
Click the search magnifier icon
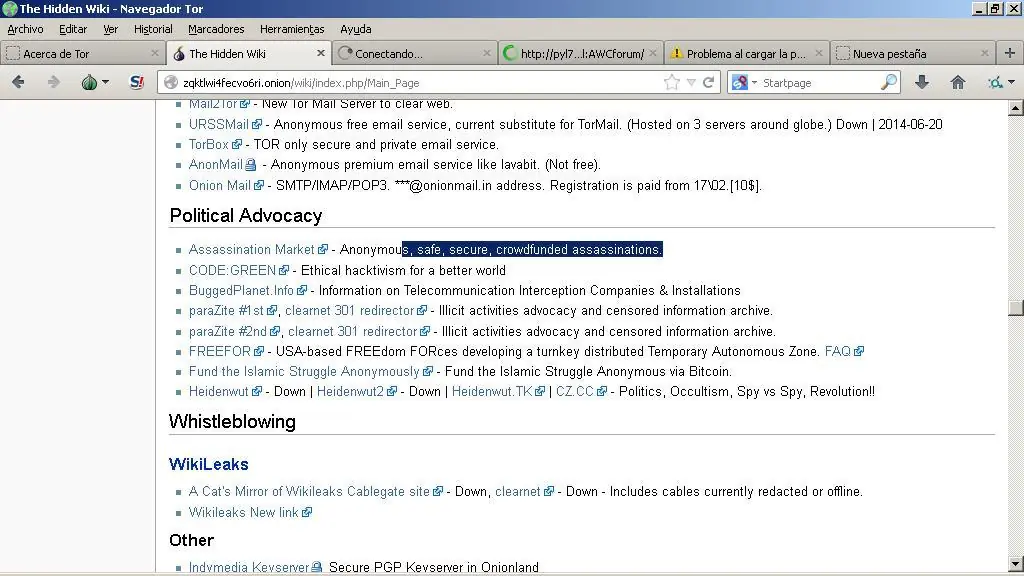click(x=889, y=82)
